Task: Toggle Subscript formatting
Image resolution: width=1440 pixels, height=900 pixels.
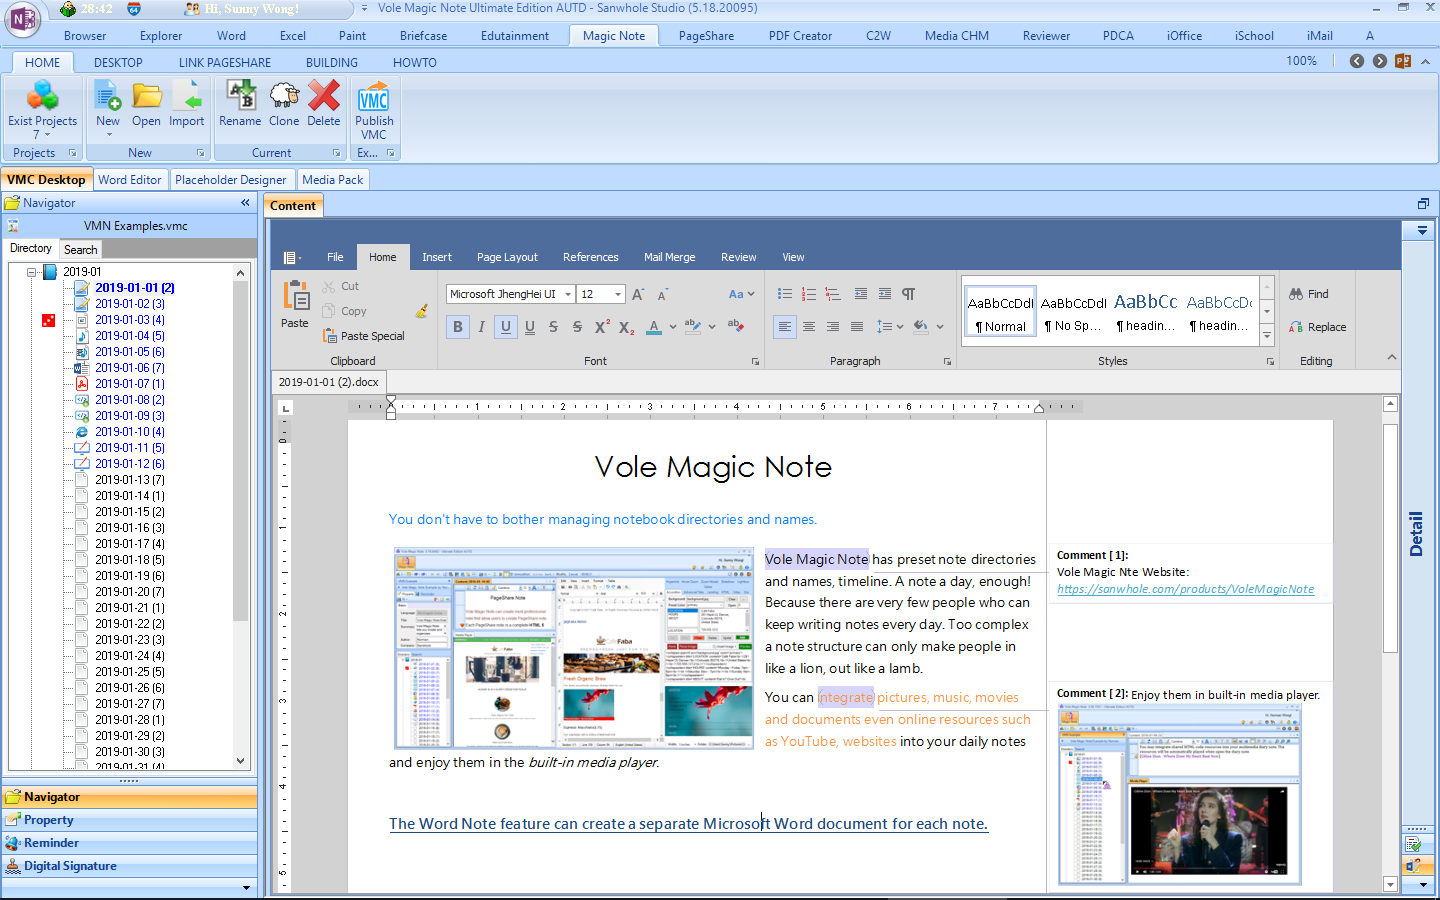Action: (x=626, y=327)
